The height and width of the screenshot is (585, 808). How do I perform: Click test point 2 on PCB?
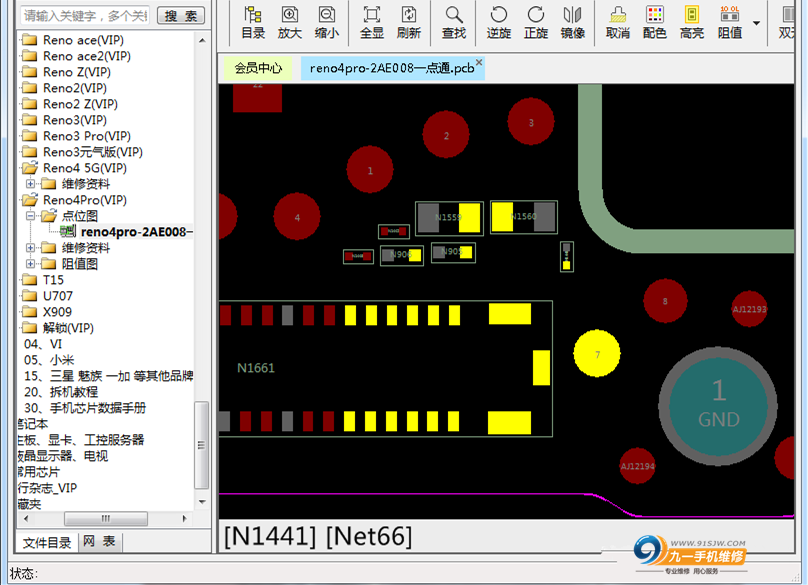(x=446, y=135)
